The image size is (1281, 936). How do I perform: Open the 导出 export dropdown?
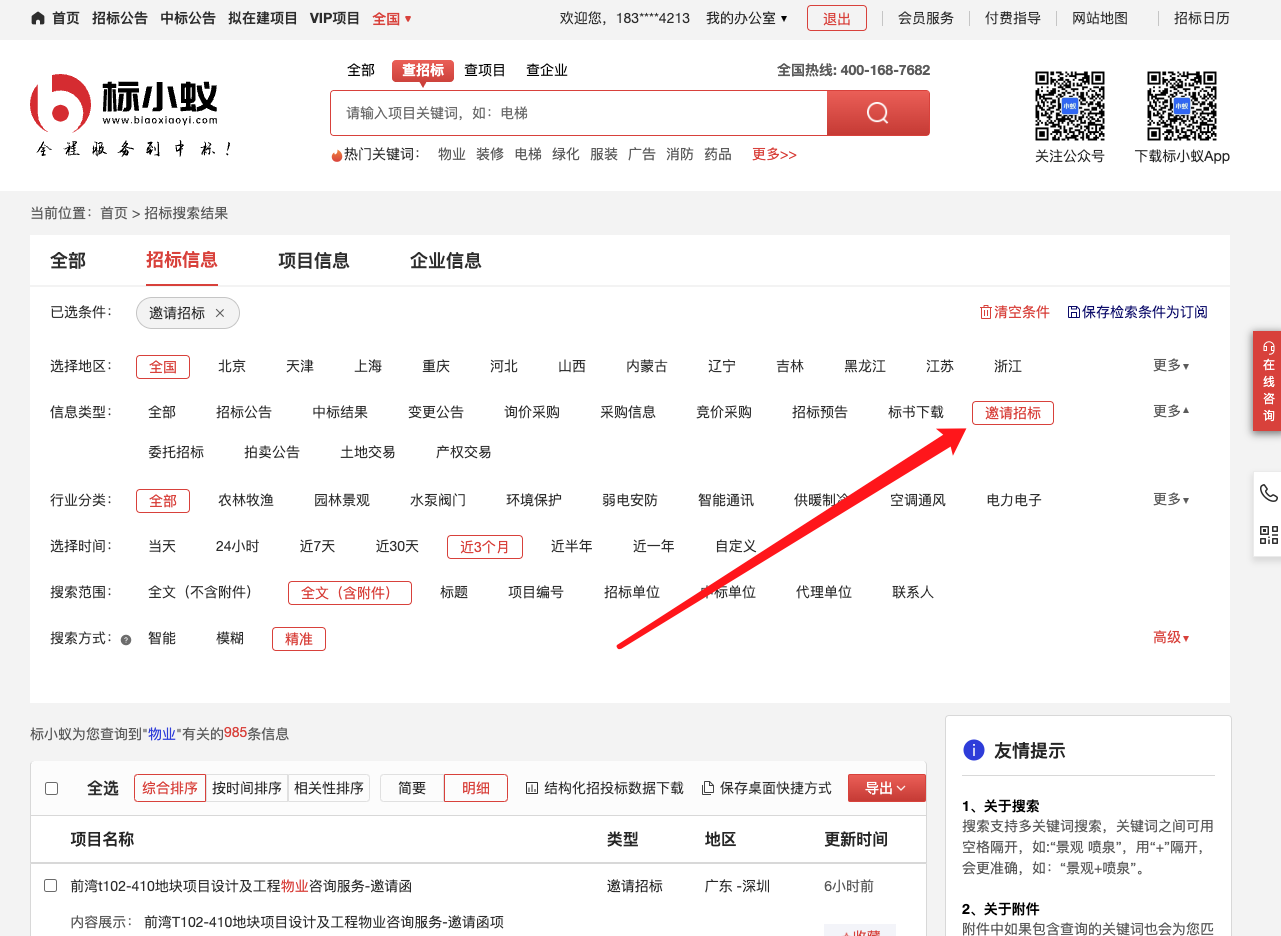pyautogui.click(x=886, y=788)
